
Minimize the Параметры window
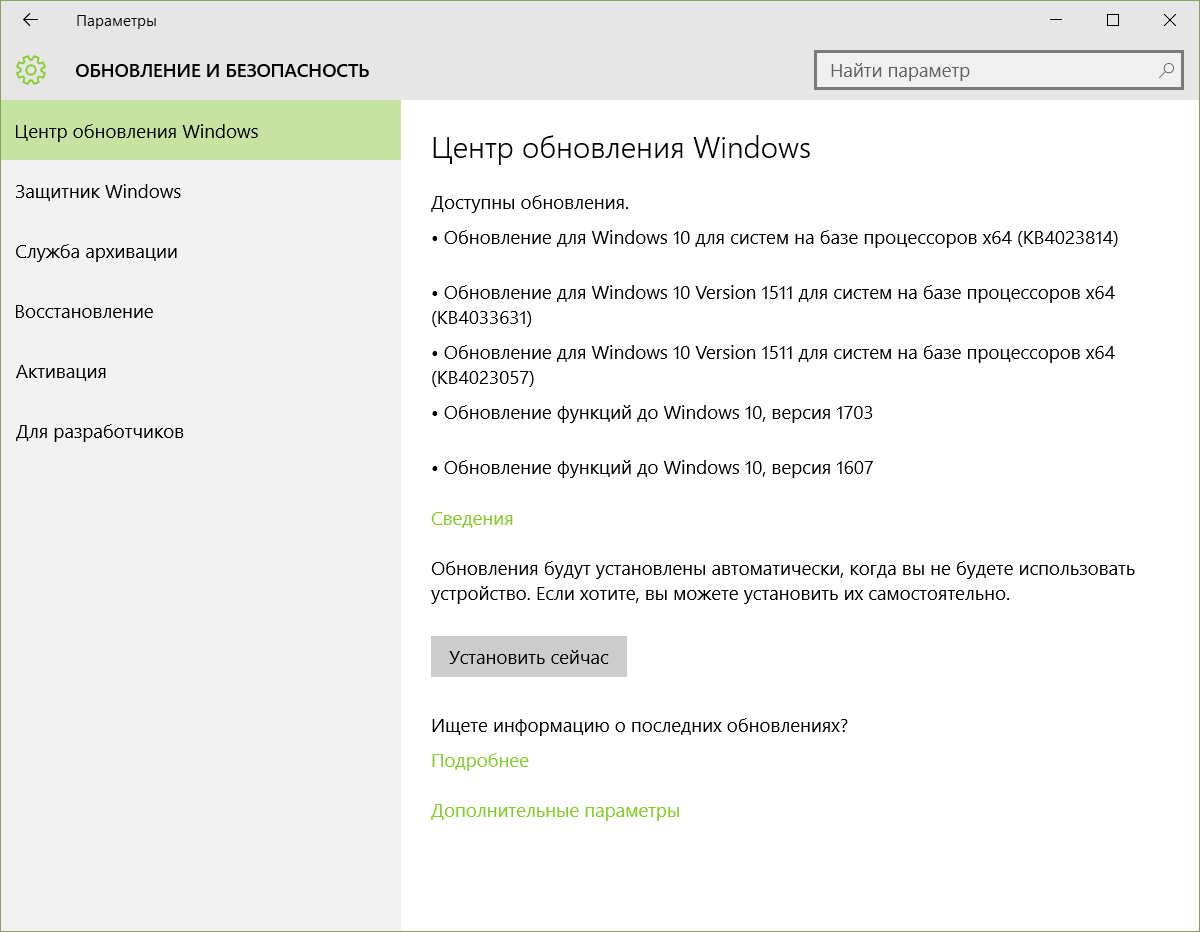coord(1057,20)
